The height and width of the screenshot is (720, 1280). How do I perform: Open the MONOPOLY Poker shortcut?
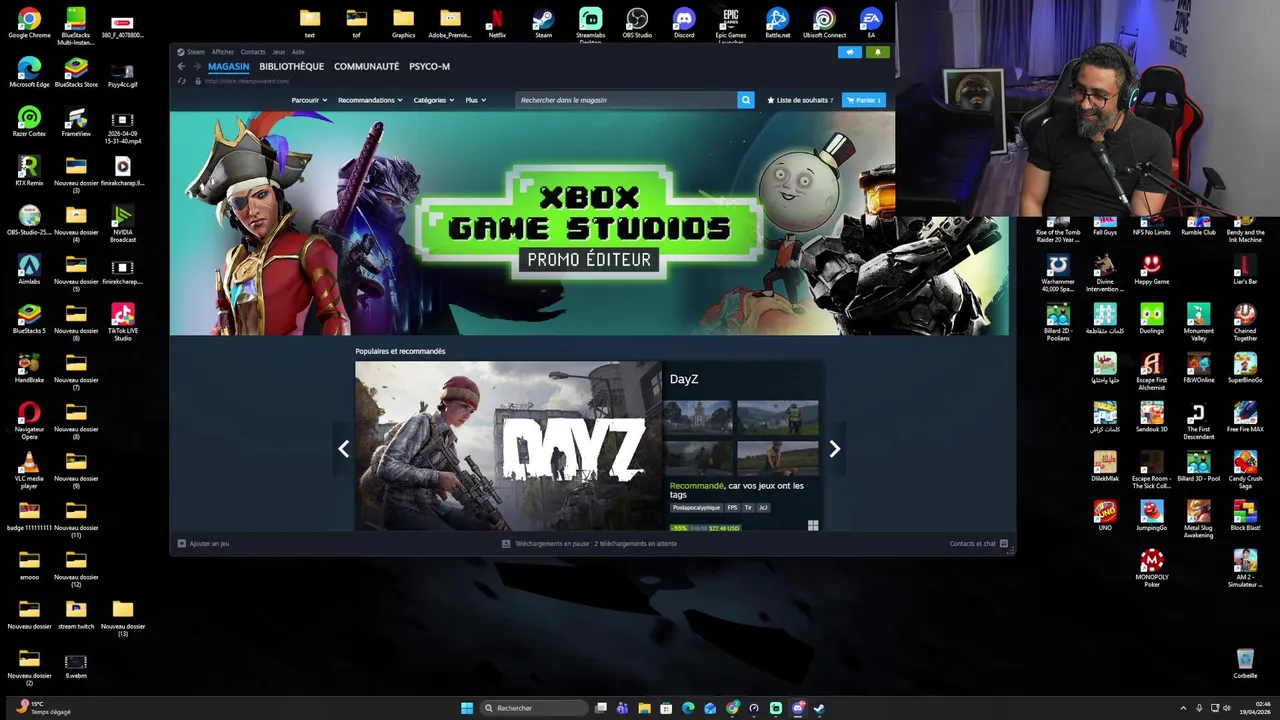[1152, 568]
